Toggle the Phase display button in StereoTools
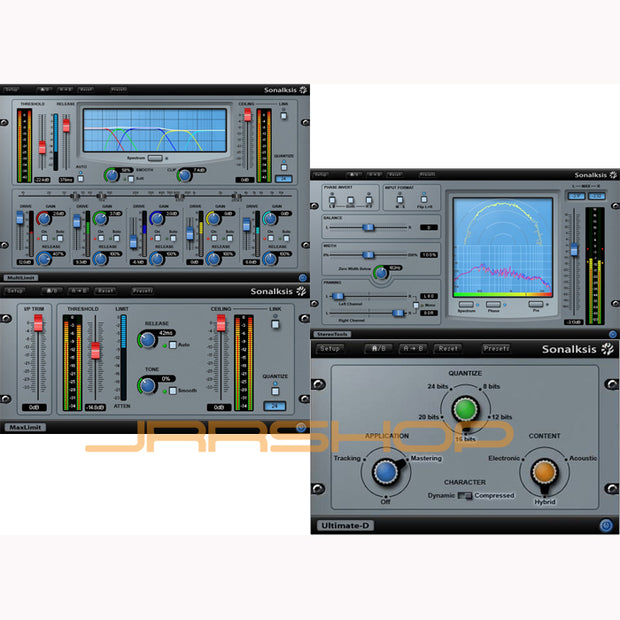This screenshot has width=620, height=620. 493,304
